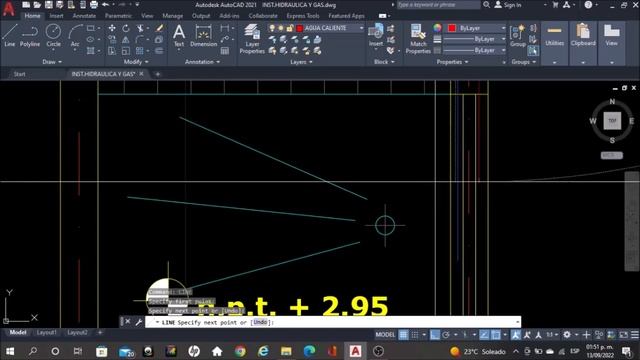Select the Mirror tool
Image resolution: width=640 pixels, height=360 pixels.
pos(126,40)
